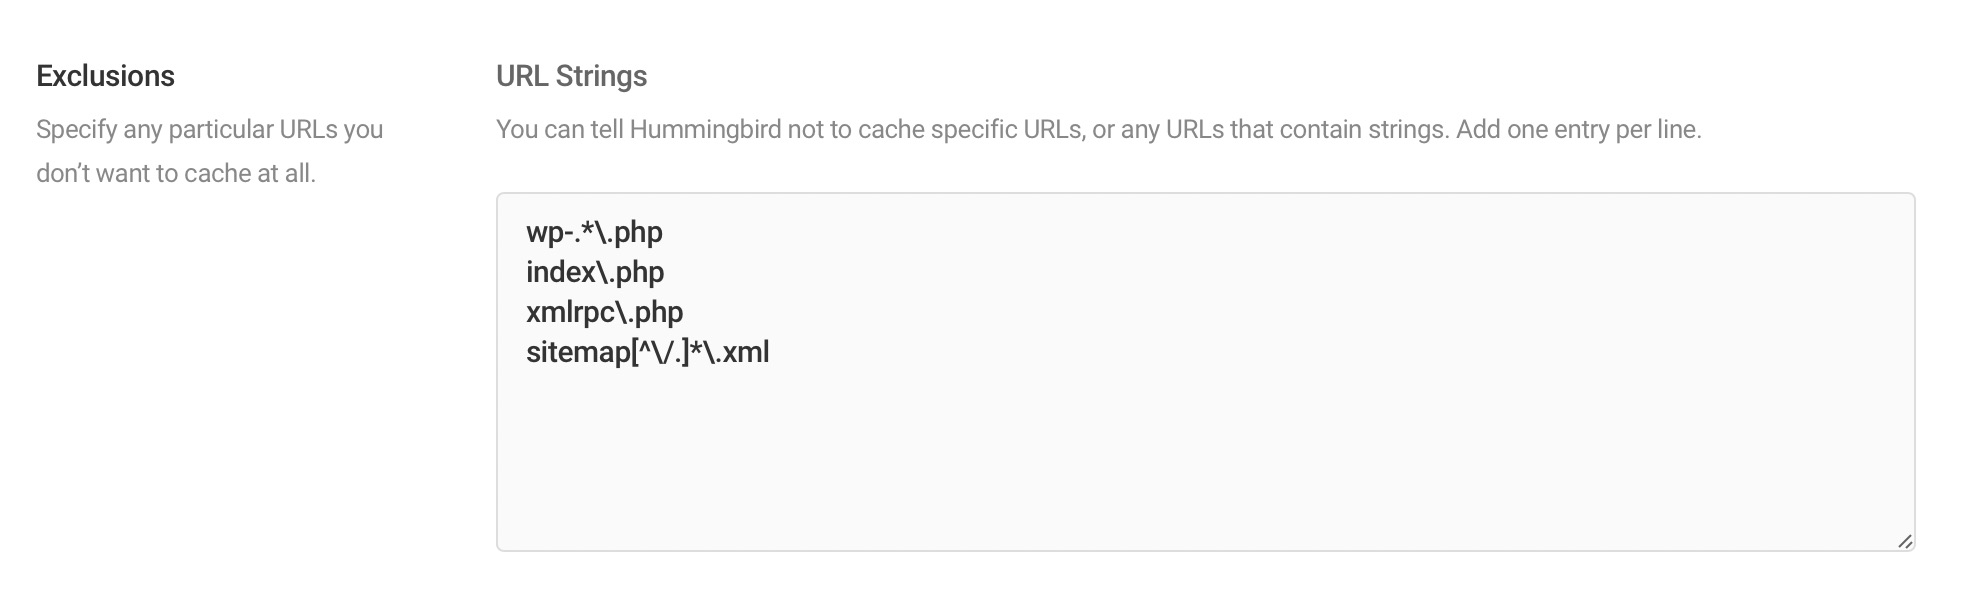The image size is (1970, 600).
Task: Select the xmlrpc\.php exclusion line
Action: point(604,313)
